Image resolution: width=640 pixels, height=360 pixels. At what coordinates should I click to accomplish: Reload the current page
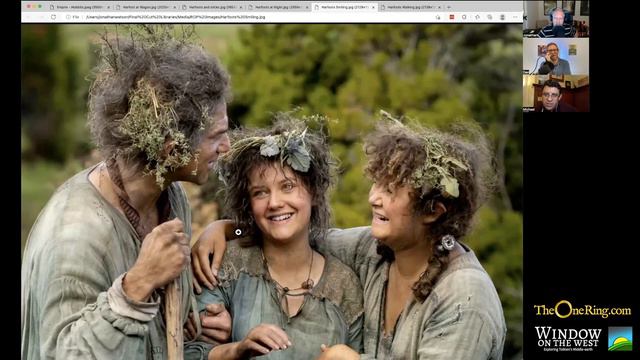(x=53, y=17)
